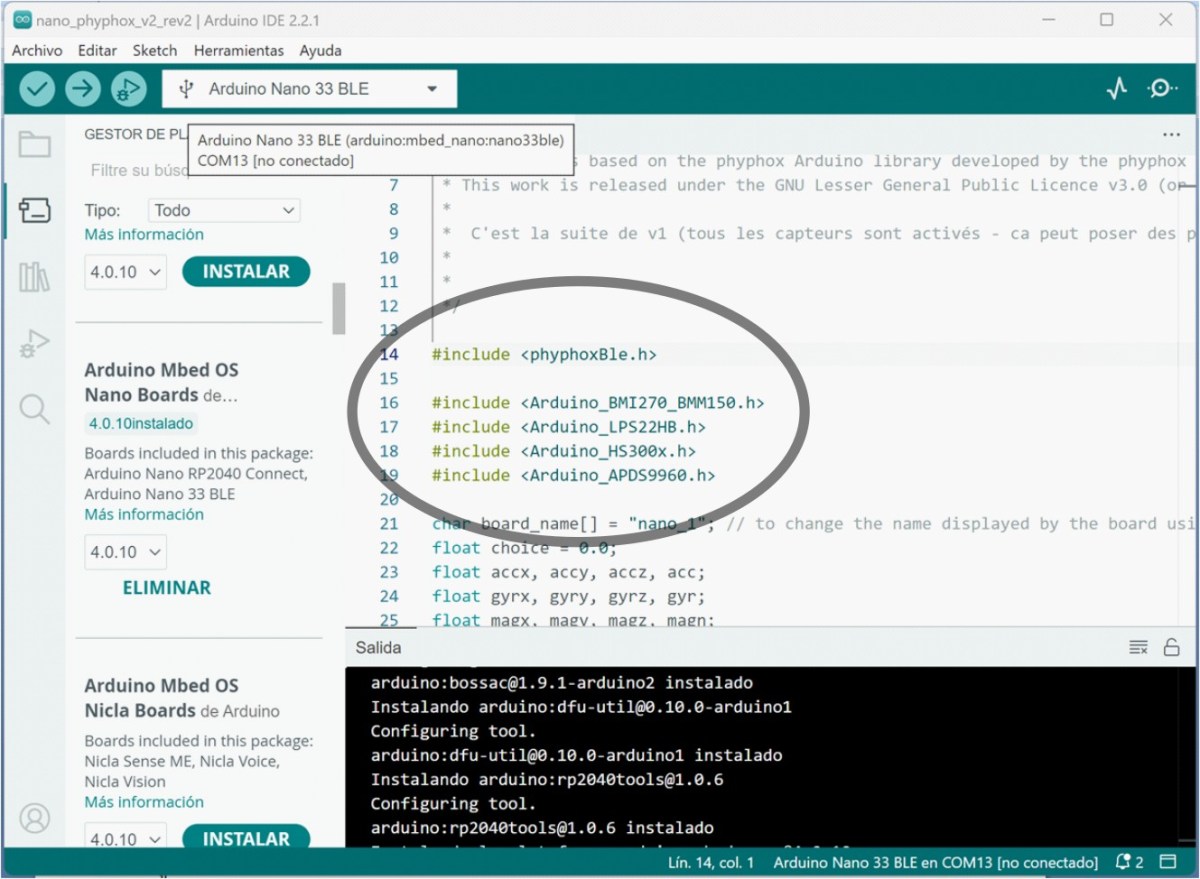The width and height of the screenshot is (1200, 879).
Task: Open the Sketch menu
Action: tap(155, 50)
